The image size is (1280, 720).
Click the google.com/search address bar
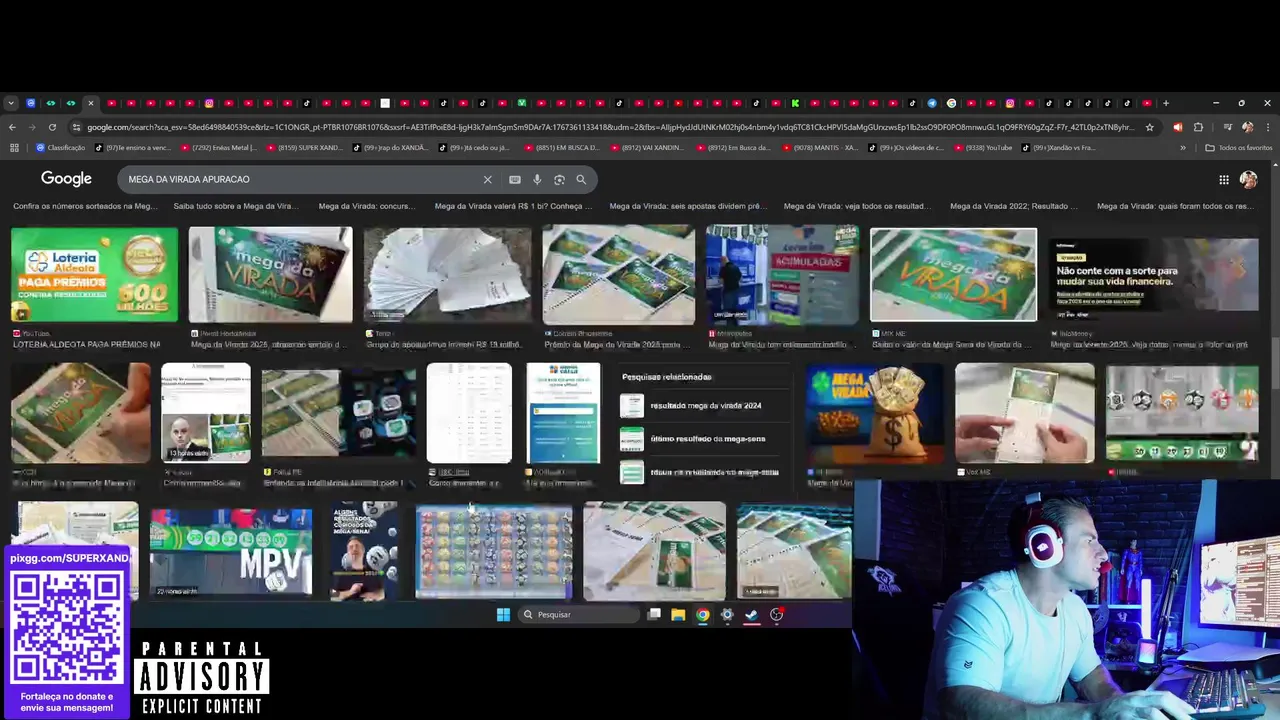point(610,127)
